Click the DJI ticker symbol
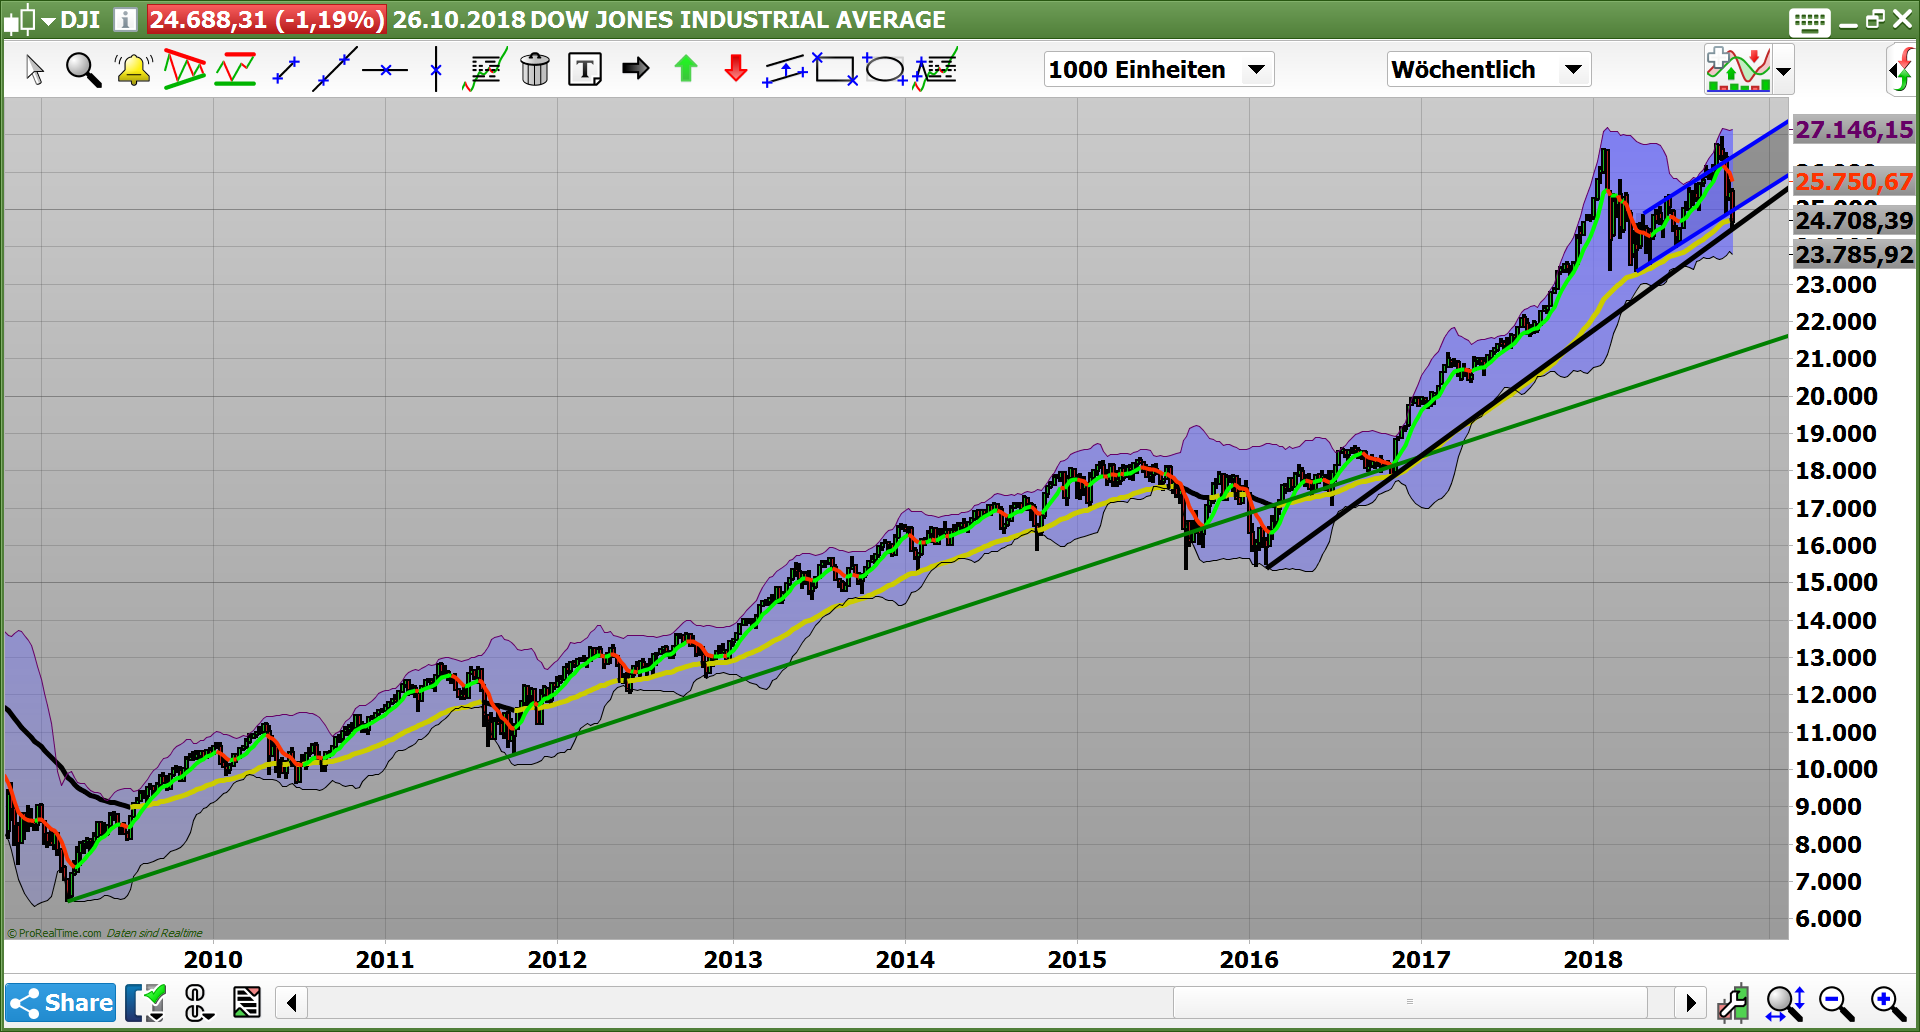This screenshot has width=1920, height=1032. point(80,19)
